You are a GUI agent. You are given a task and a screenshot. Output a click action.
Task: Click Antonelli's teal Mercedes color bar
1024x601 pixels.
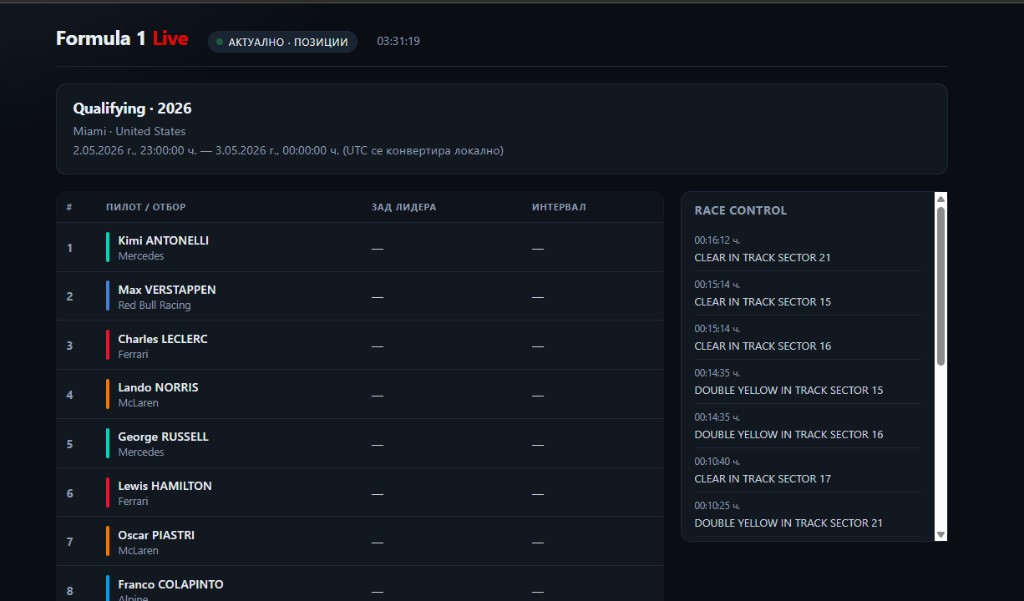click(108, 248)
